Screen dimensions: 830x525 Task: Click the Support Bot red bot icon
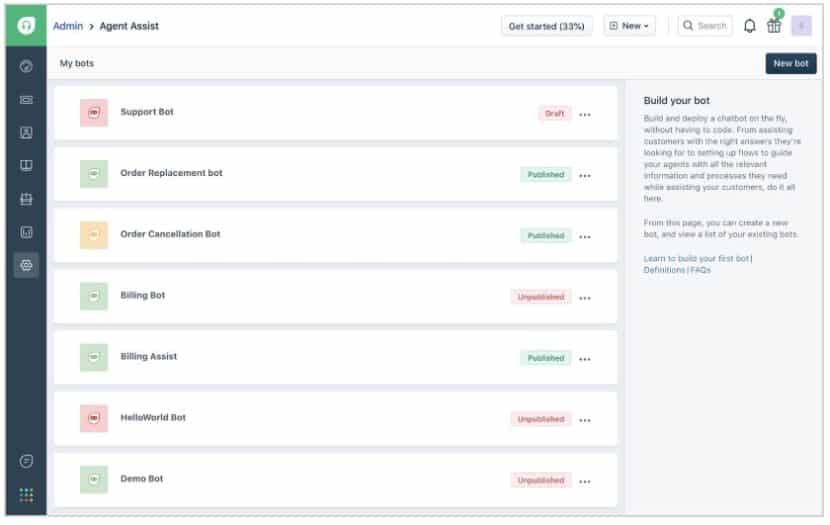coord(94,113)
